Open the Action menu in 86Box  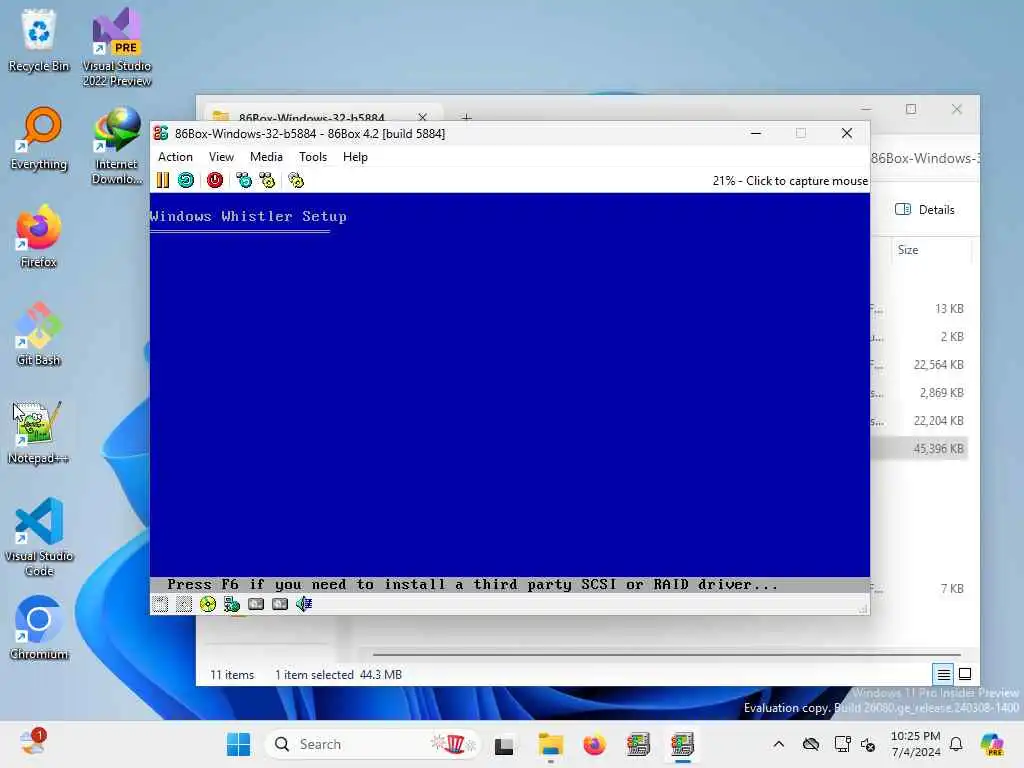[175, 157]
